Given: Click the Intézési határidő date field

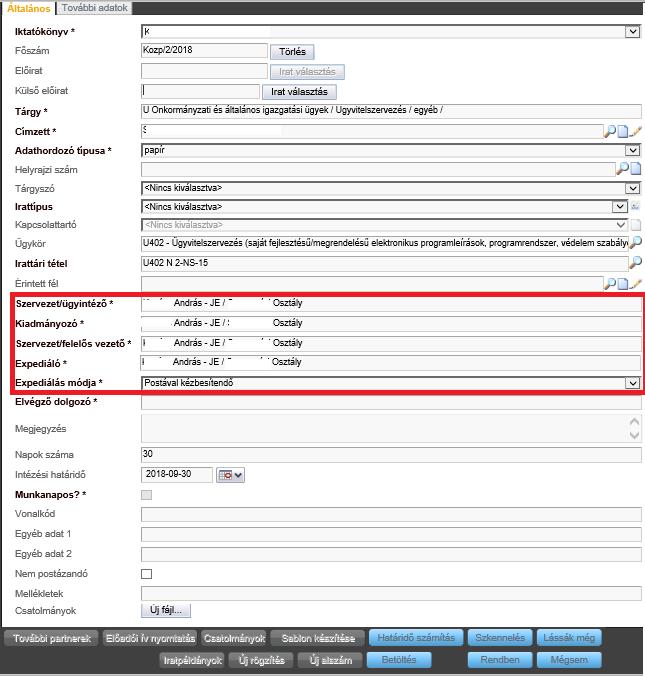Looking at the screenshot, I should (177, 475).
